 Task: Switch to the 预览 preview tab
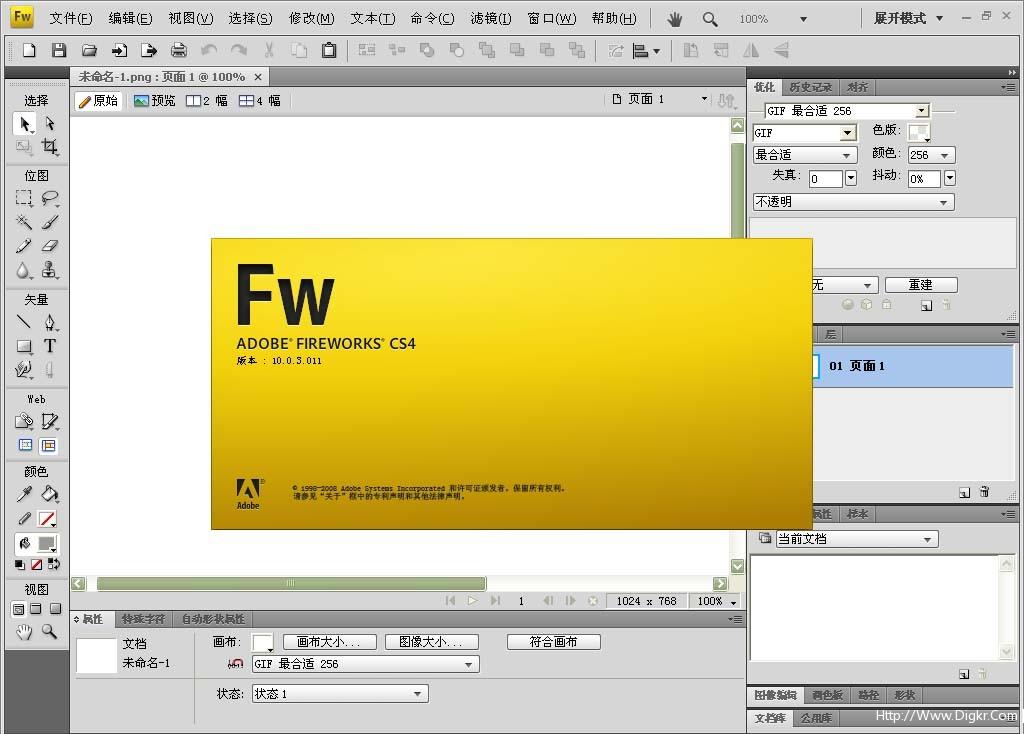click(155, 101)
